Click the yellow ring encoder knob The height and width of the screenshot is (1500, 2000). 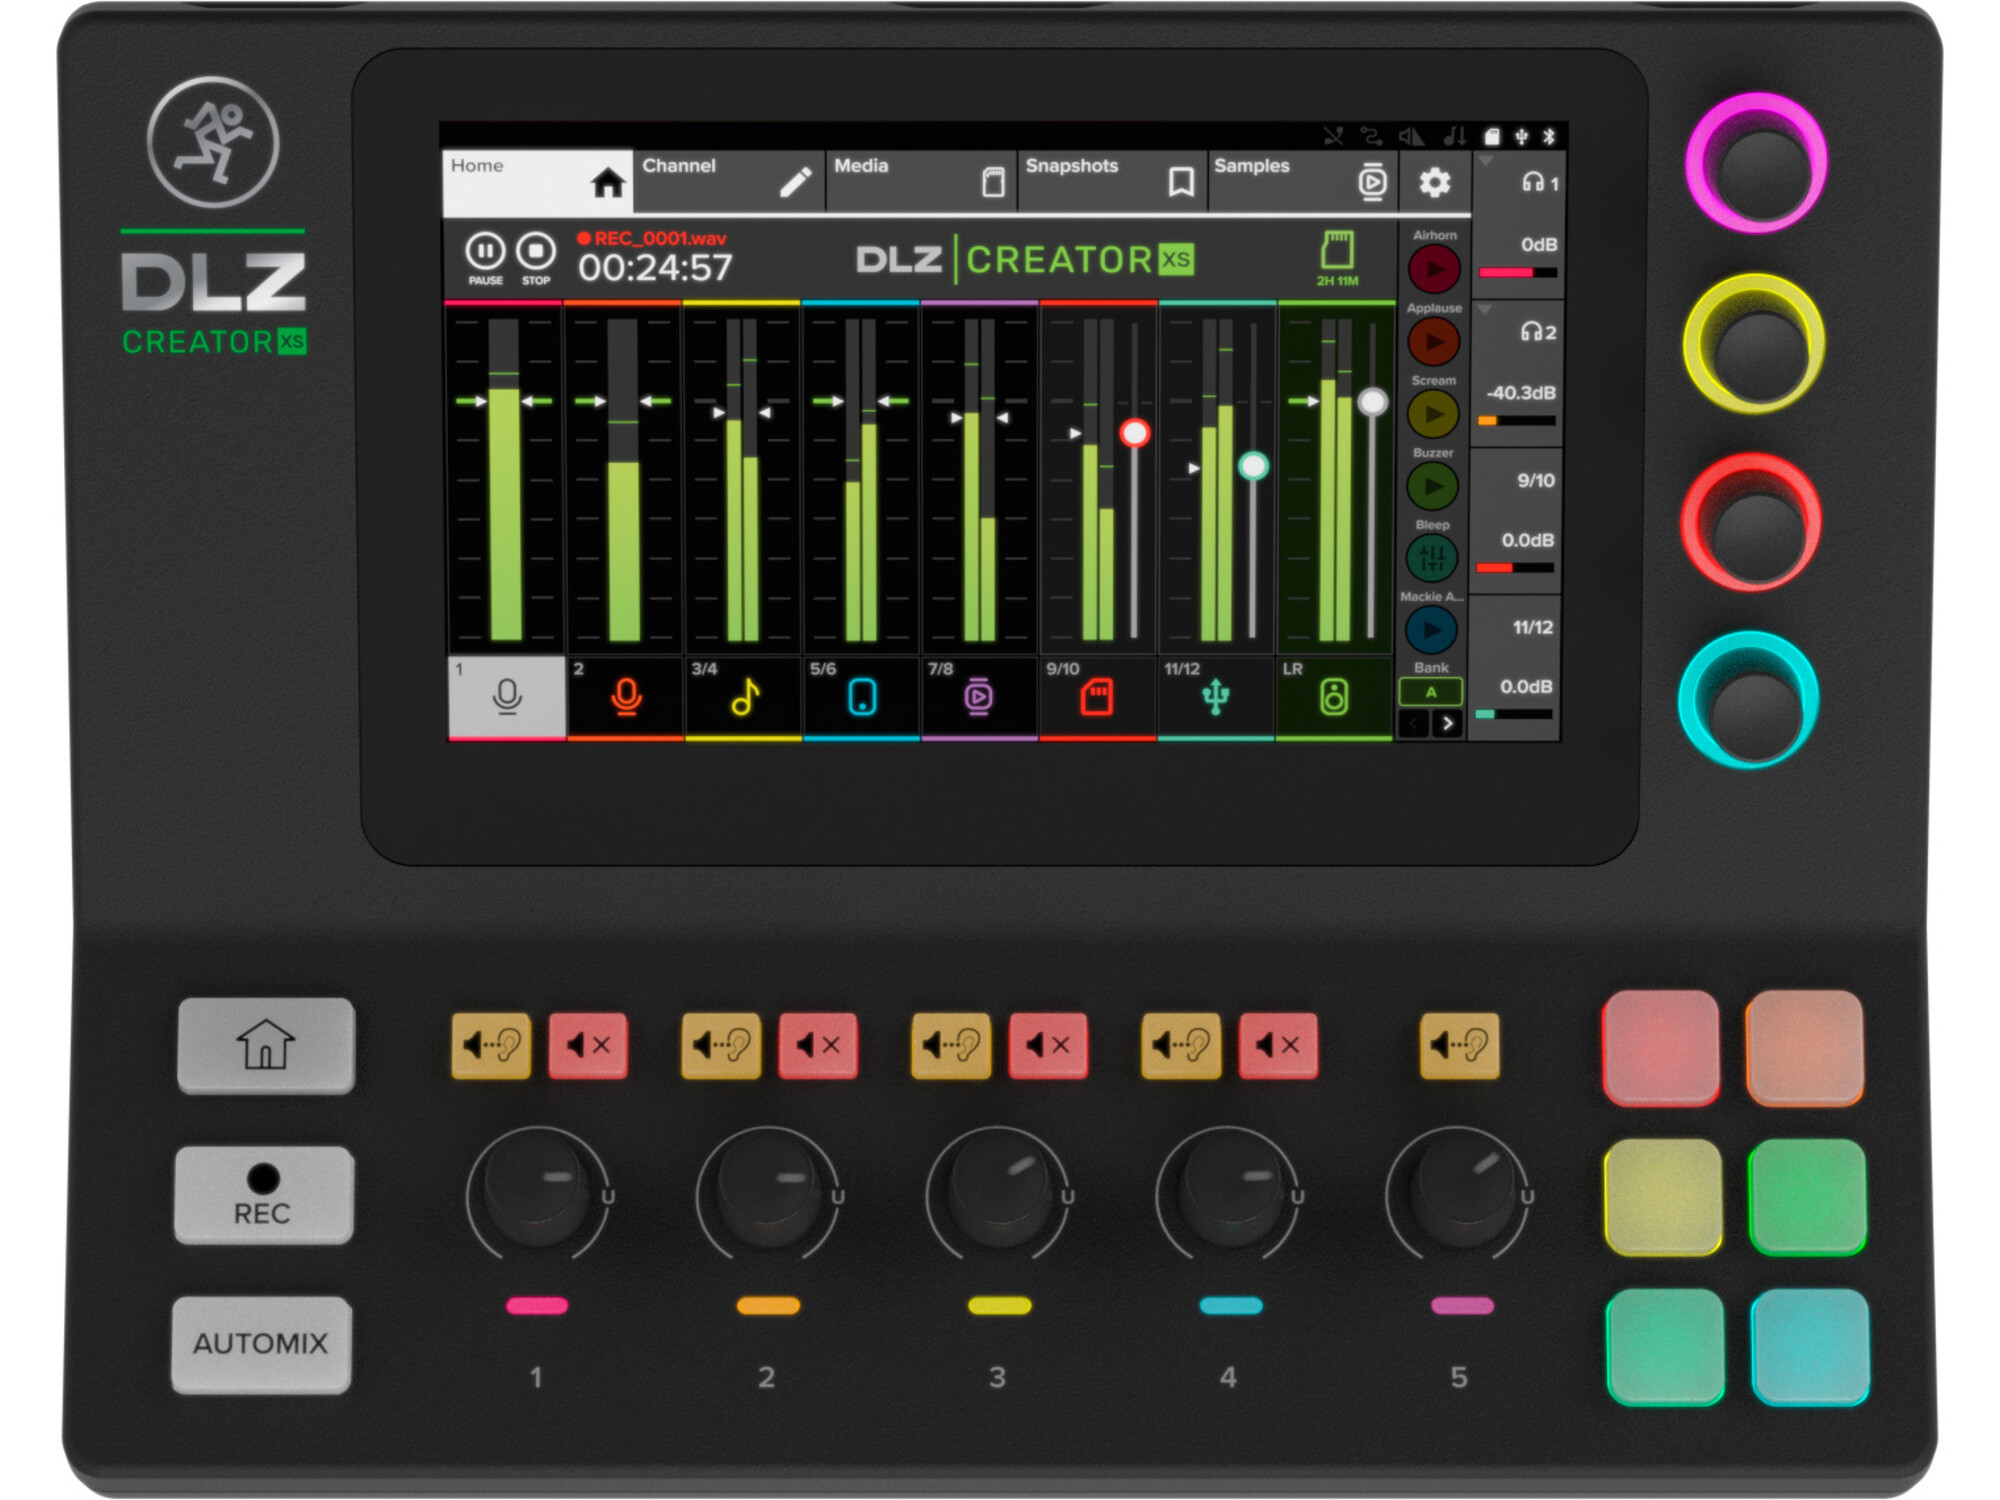[1754, 343]
